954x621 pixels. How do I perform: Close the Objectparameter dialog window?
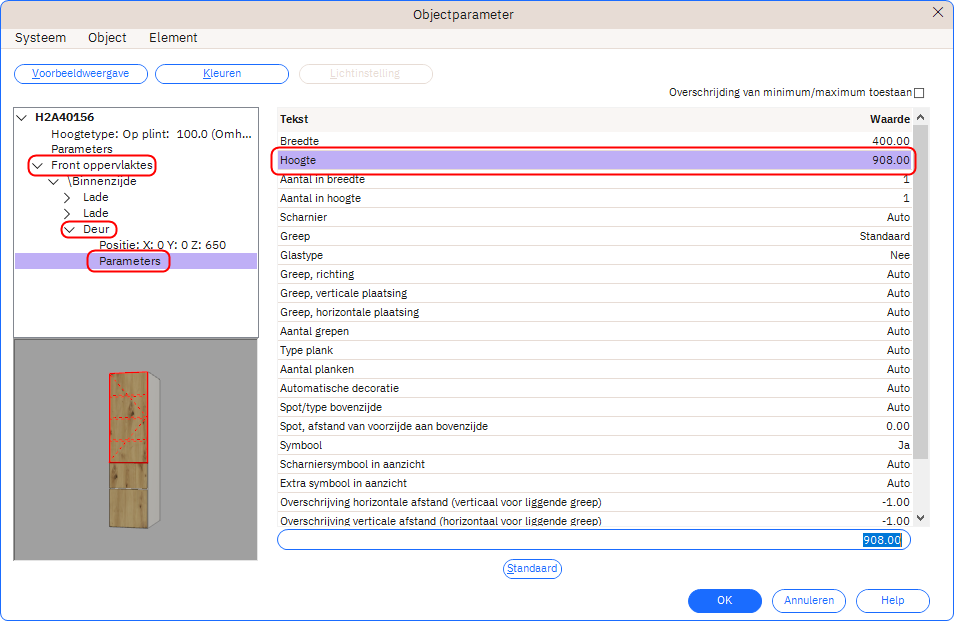(937, 13)
